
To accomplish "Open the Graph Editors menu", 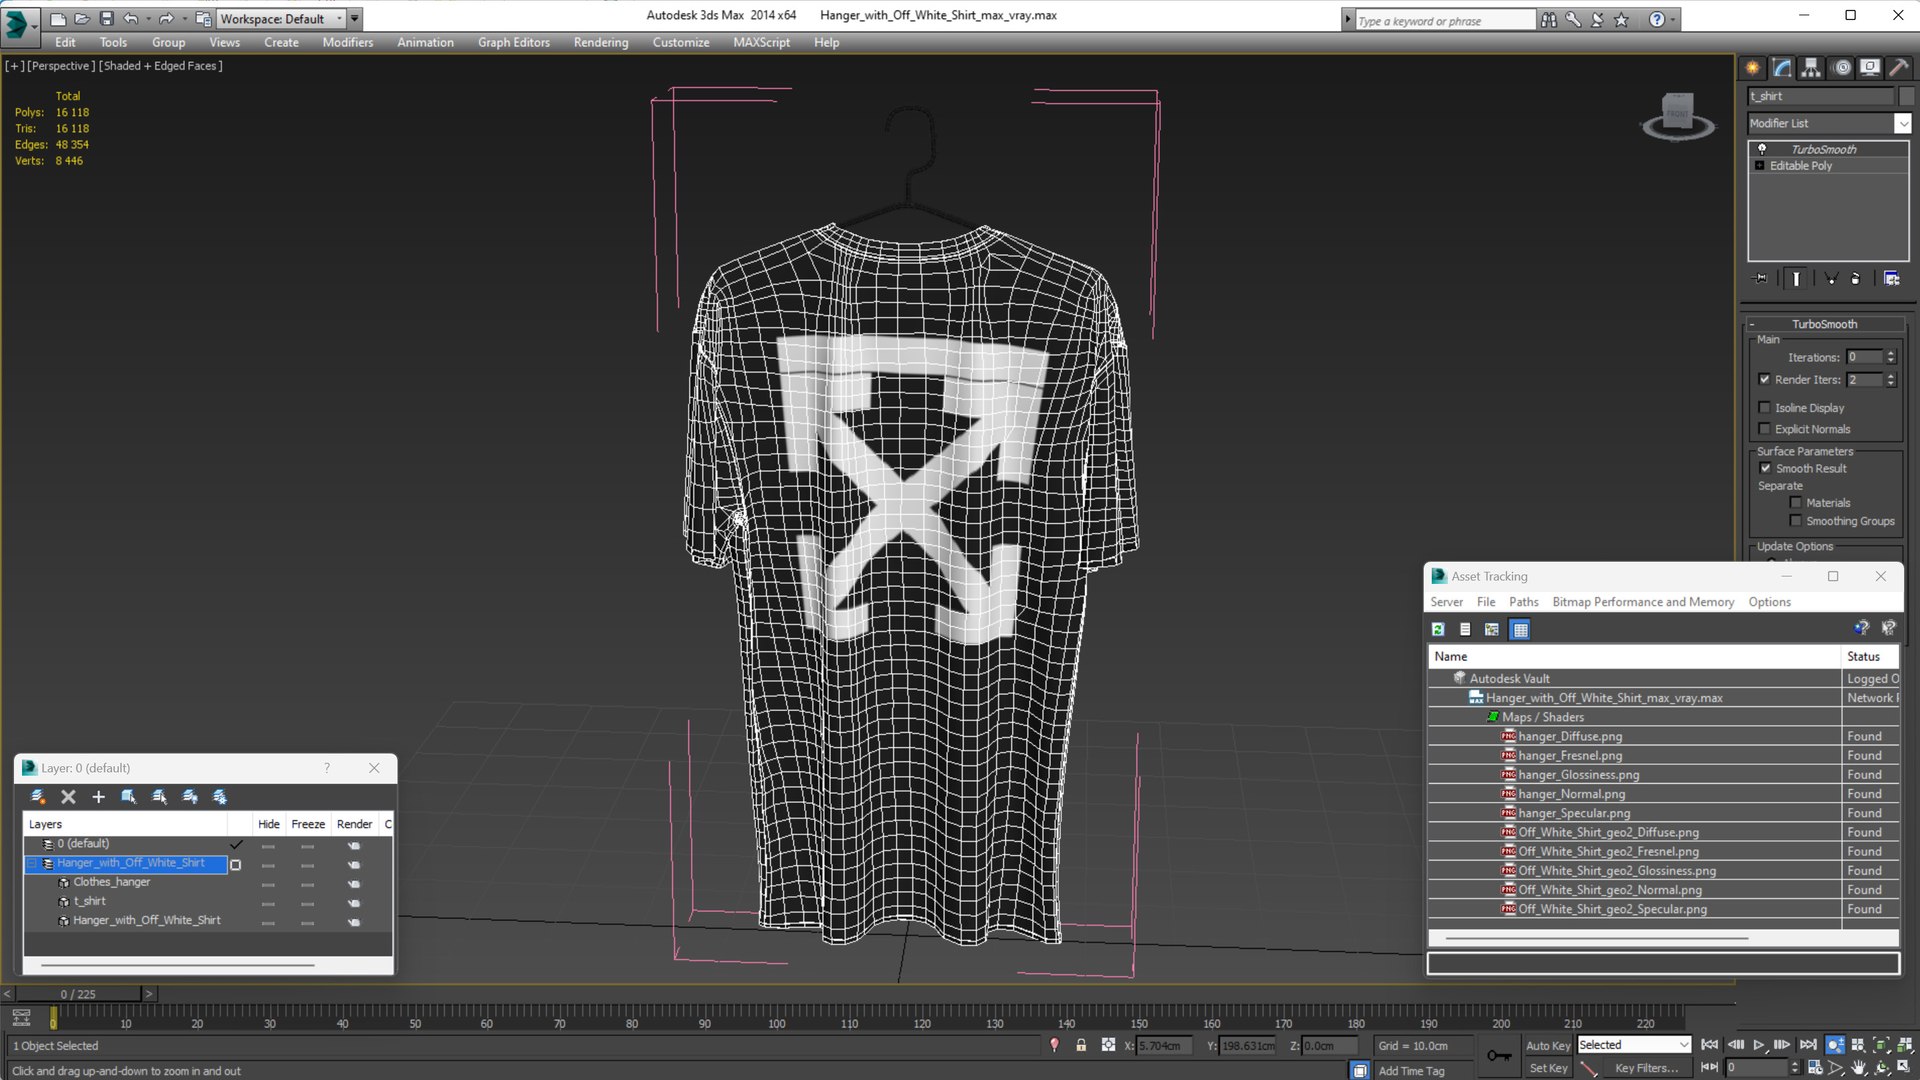I will [513, 42].
